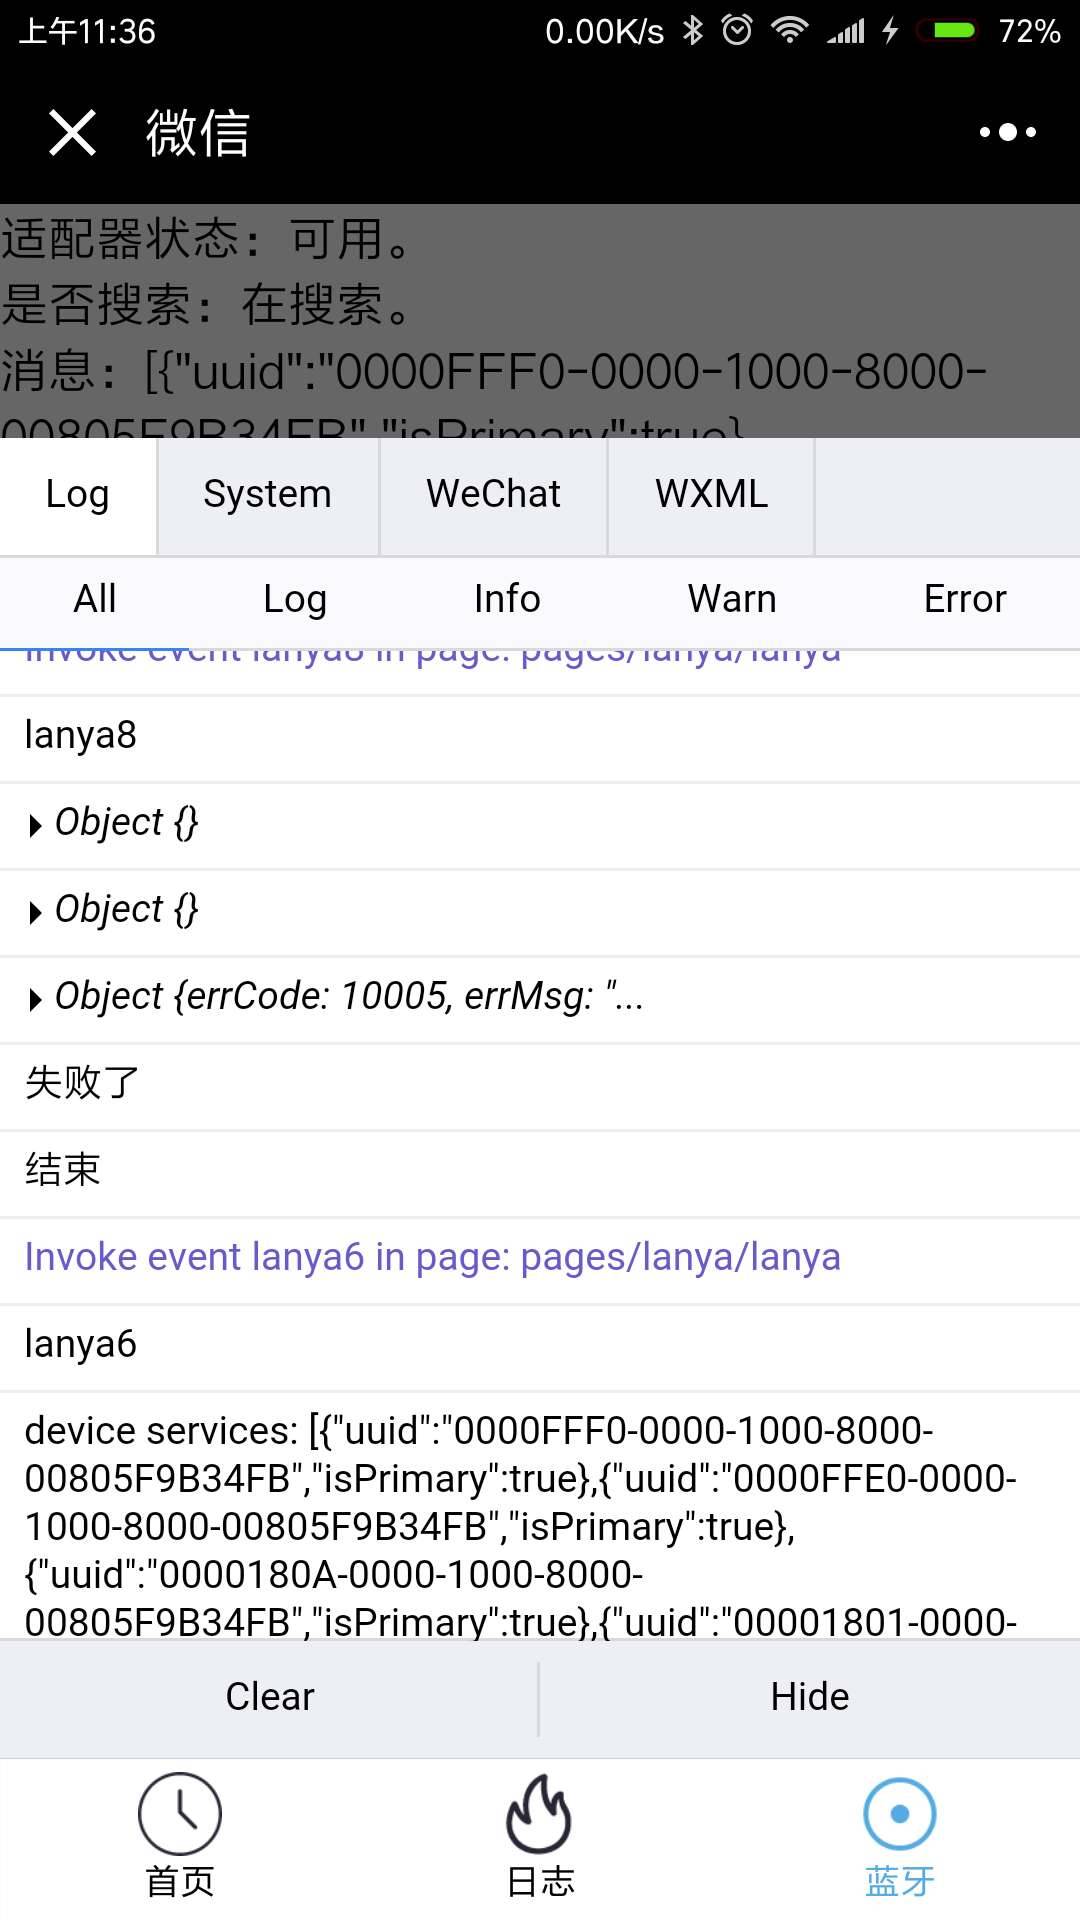Tap the 上午11:36 clock in status bar
1080x1920 pixels.
coord(88,32)
